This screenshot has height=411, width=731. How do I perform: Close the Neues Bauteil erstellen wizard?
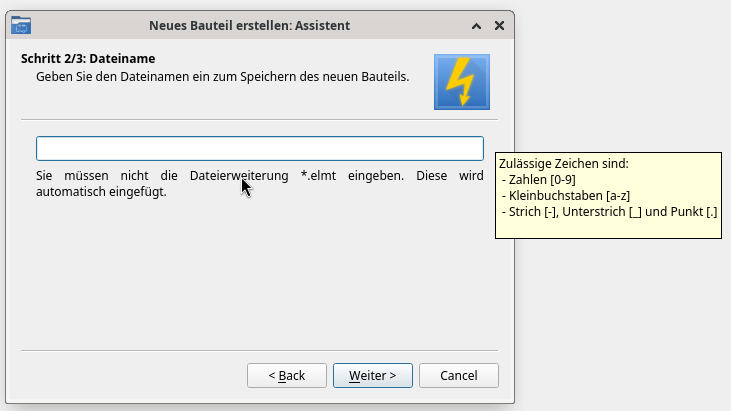pos(497,24)
